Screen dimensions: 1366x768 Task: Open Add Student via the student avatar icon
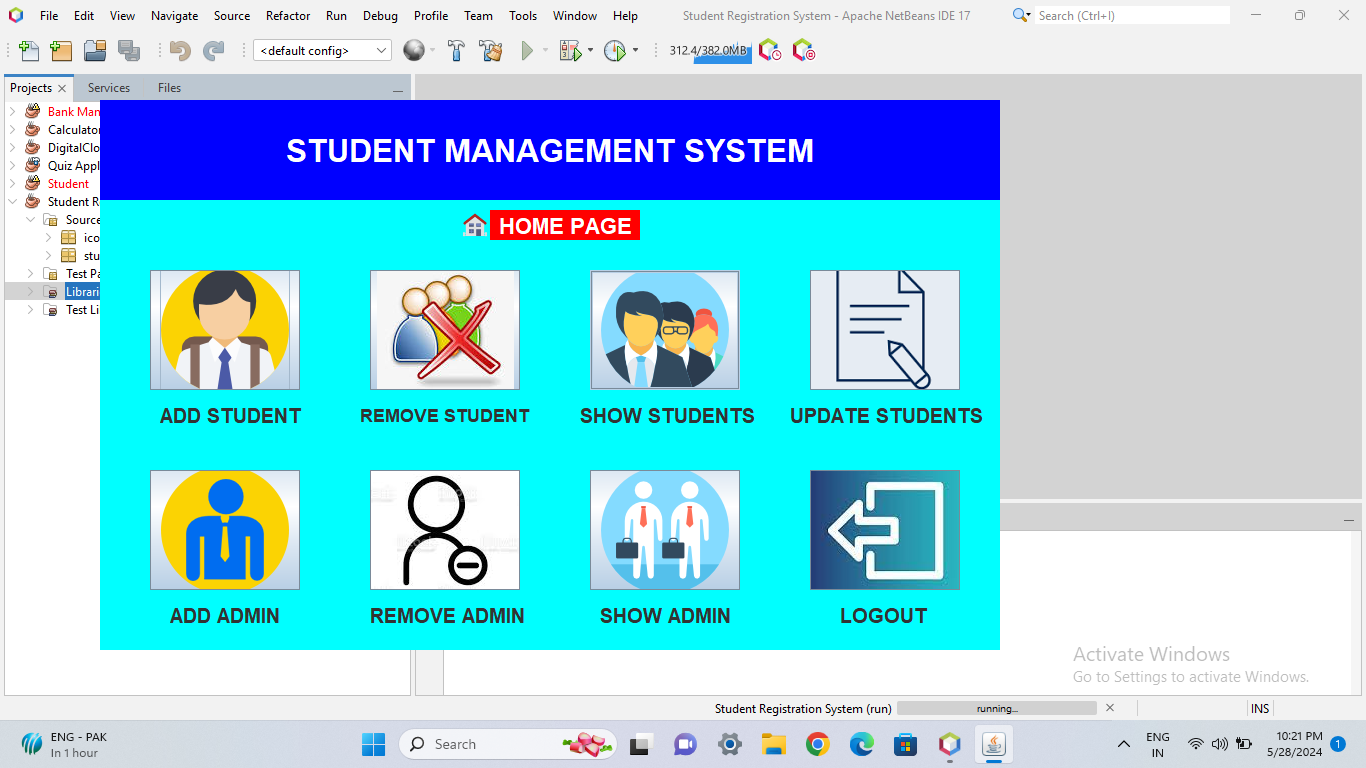(x=225, y=330)
